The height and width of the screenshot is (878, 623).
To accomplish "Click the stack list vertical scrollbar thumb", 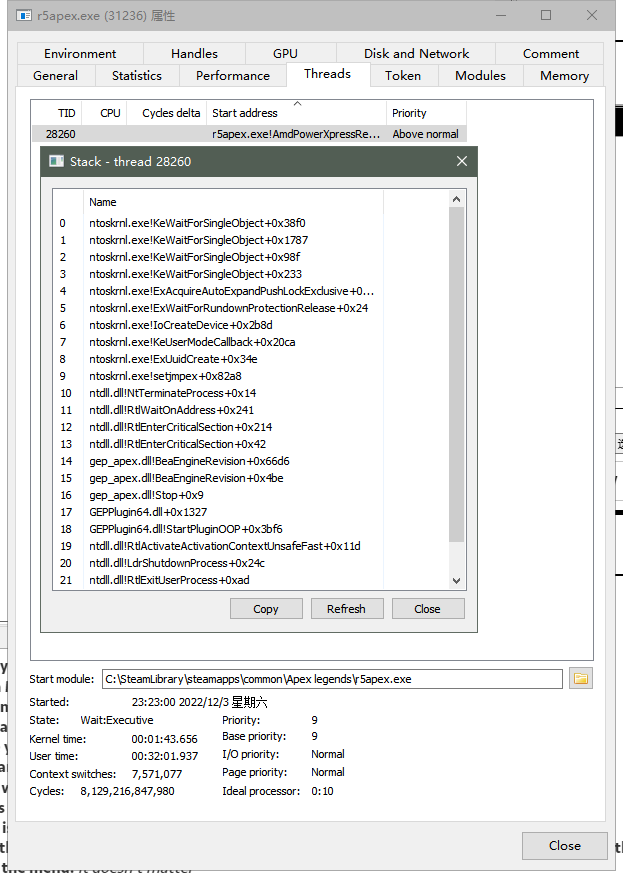I will 457,374.
